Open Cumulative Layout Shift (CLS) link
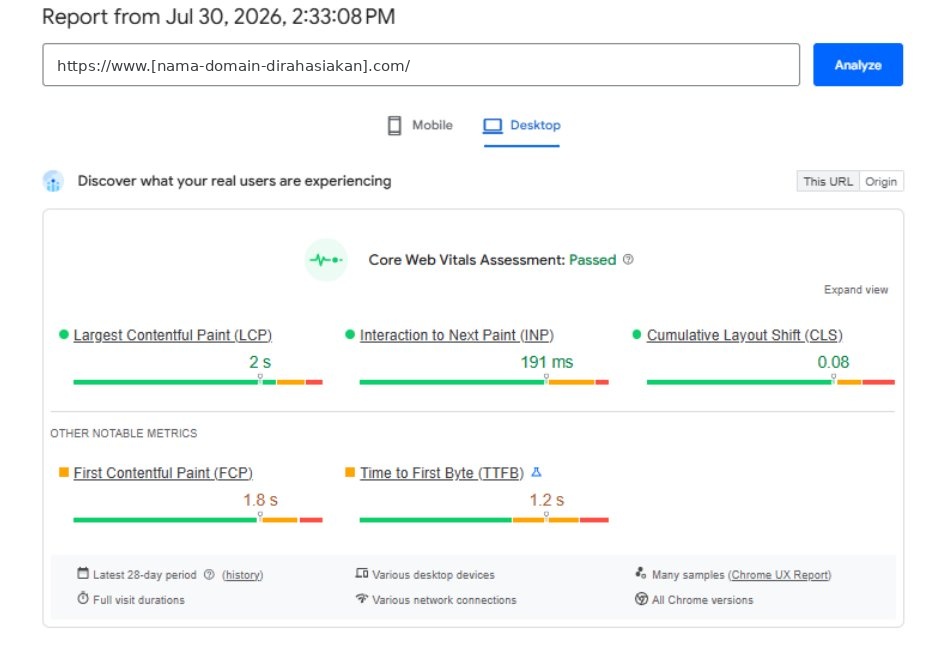The height and width of the screenshot is (660, 940). [745, 335]
